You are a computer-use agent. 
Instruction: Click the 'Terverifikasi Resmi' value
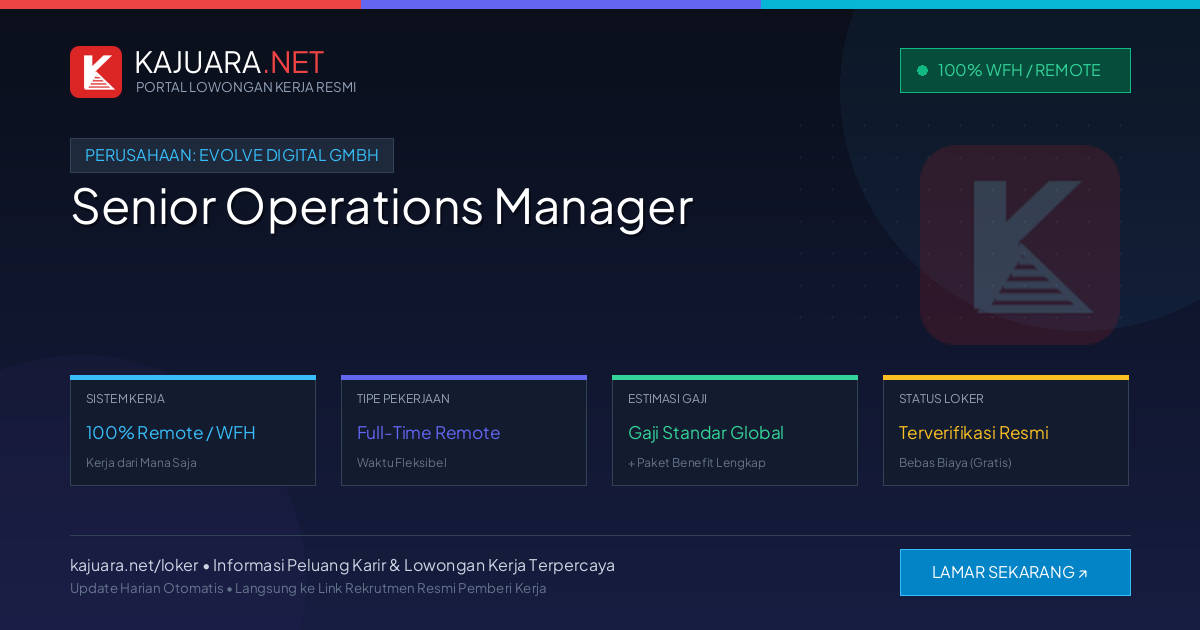pyautogui.click(x=974, y=433)
